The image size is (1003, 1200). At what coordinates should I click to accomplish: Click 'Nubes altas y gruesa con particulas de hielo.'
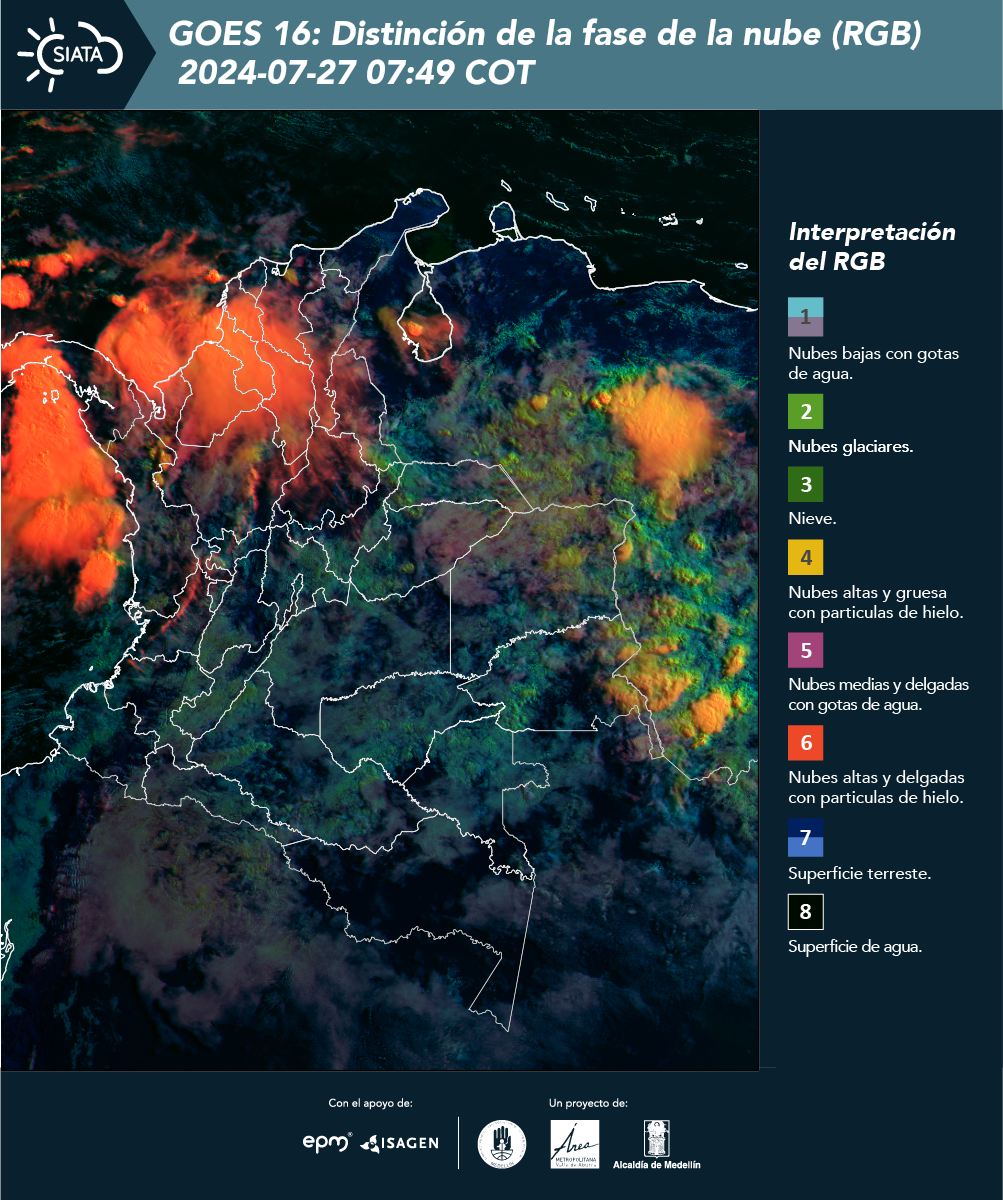pyautogui.click(x=875, y=602)
